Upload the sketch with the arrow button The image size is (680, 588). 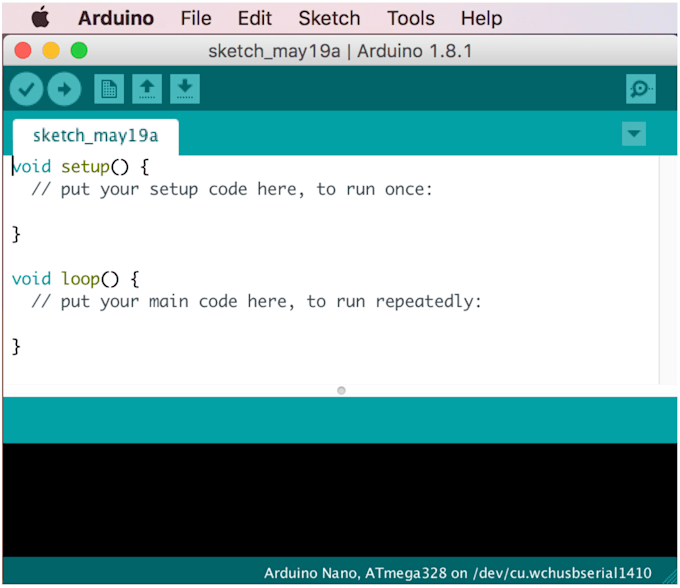tap(64, 89)
